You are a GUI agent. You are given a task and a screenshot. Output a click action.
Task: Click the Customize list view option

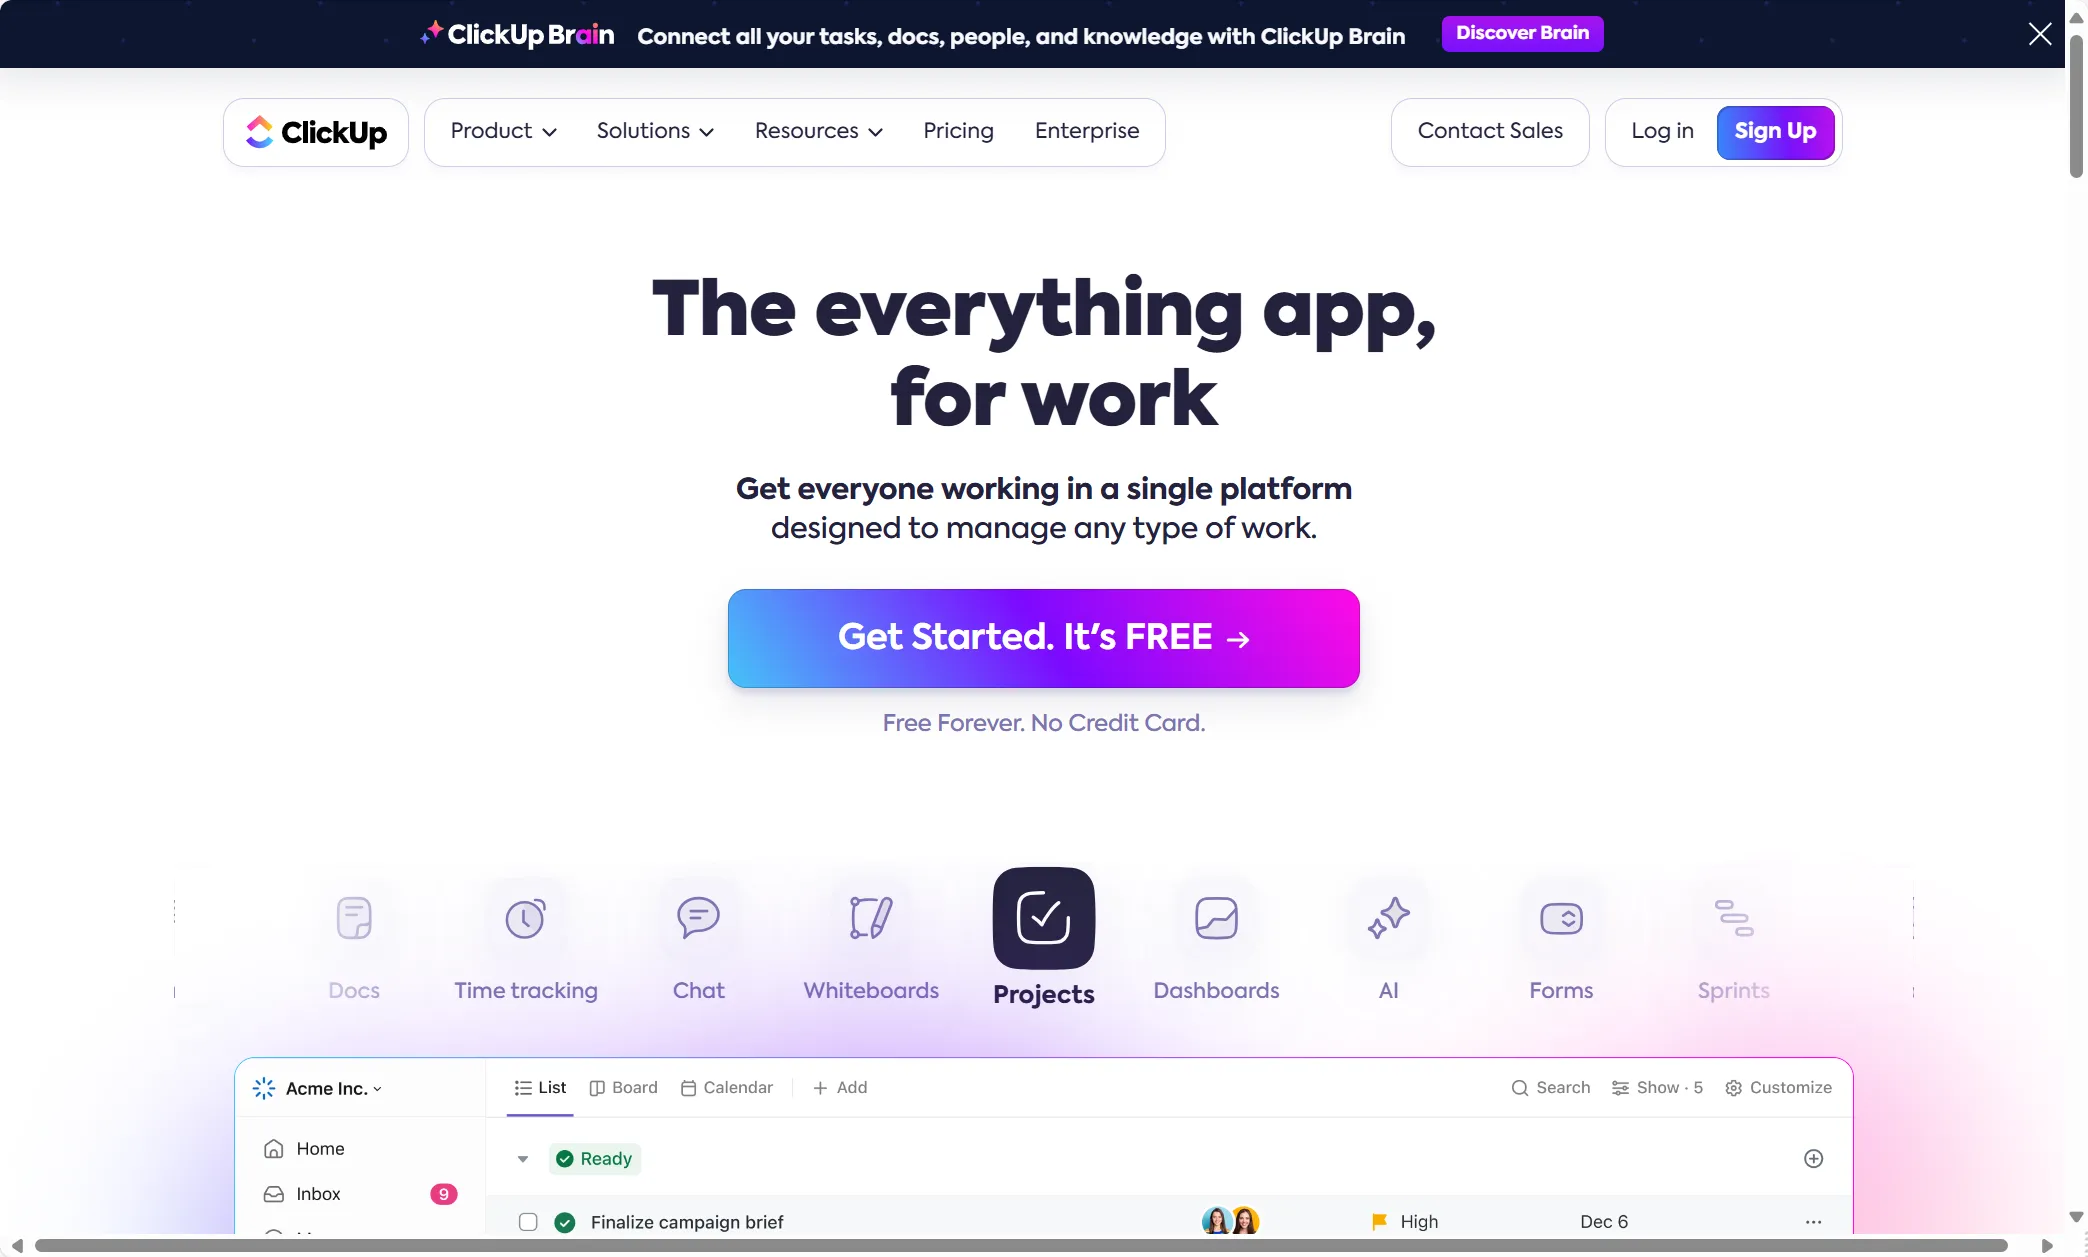(x=1778, y=1089)
